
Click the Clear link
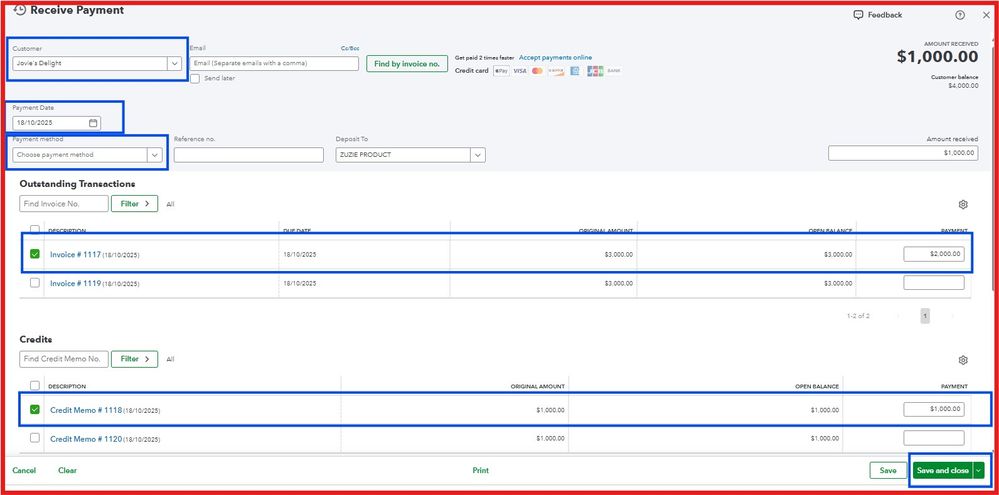[68, 471]
